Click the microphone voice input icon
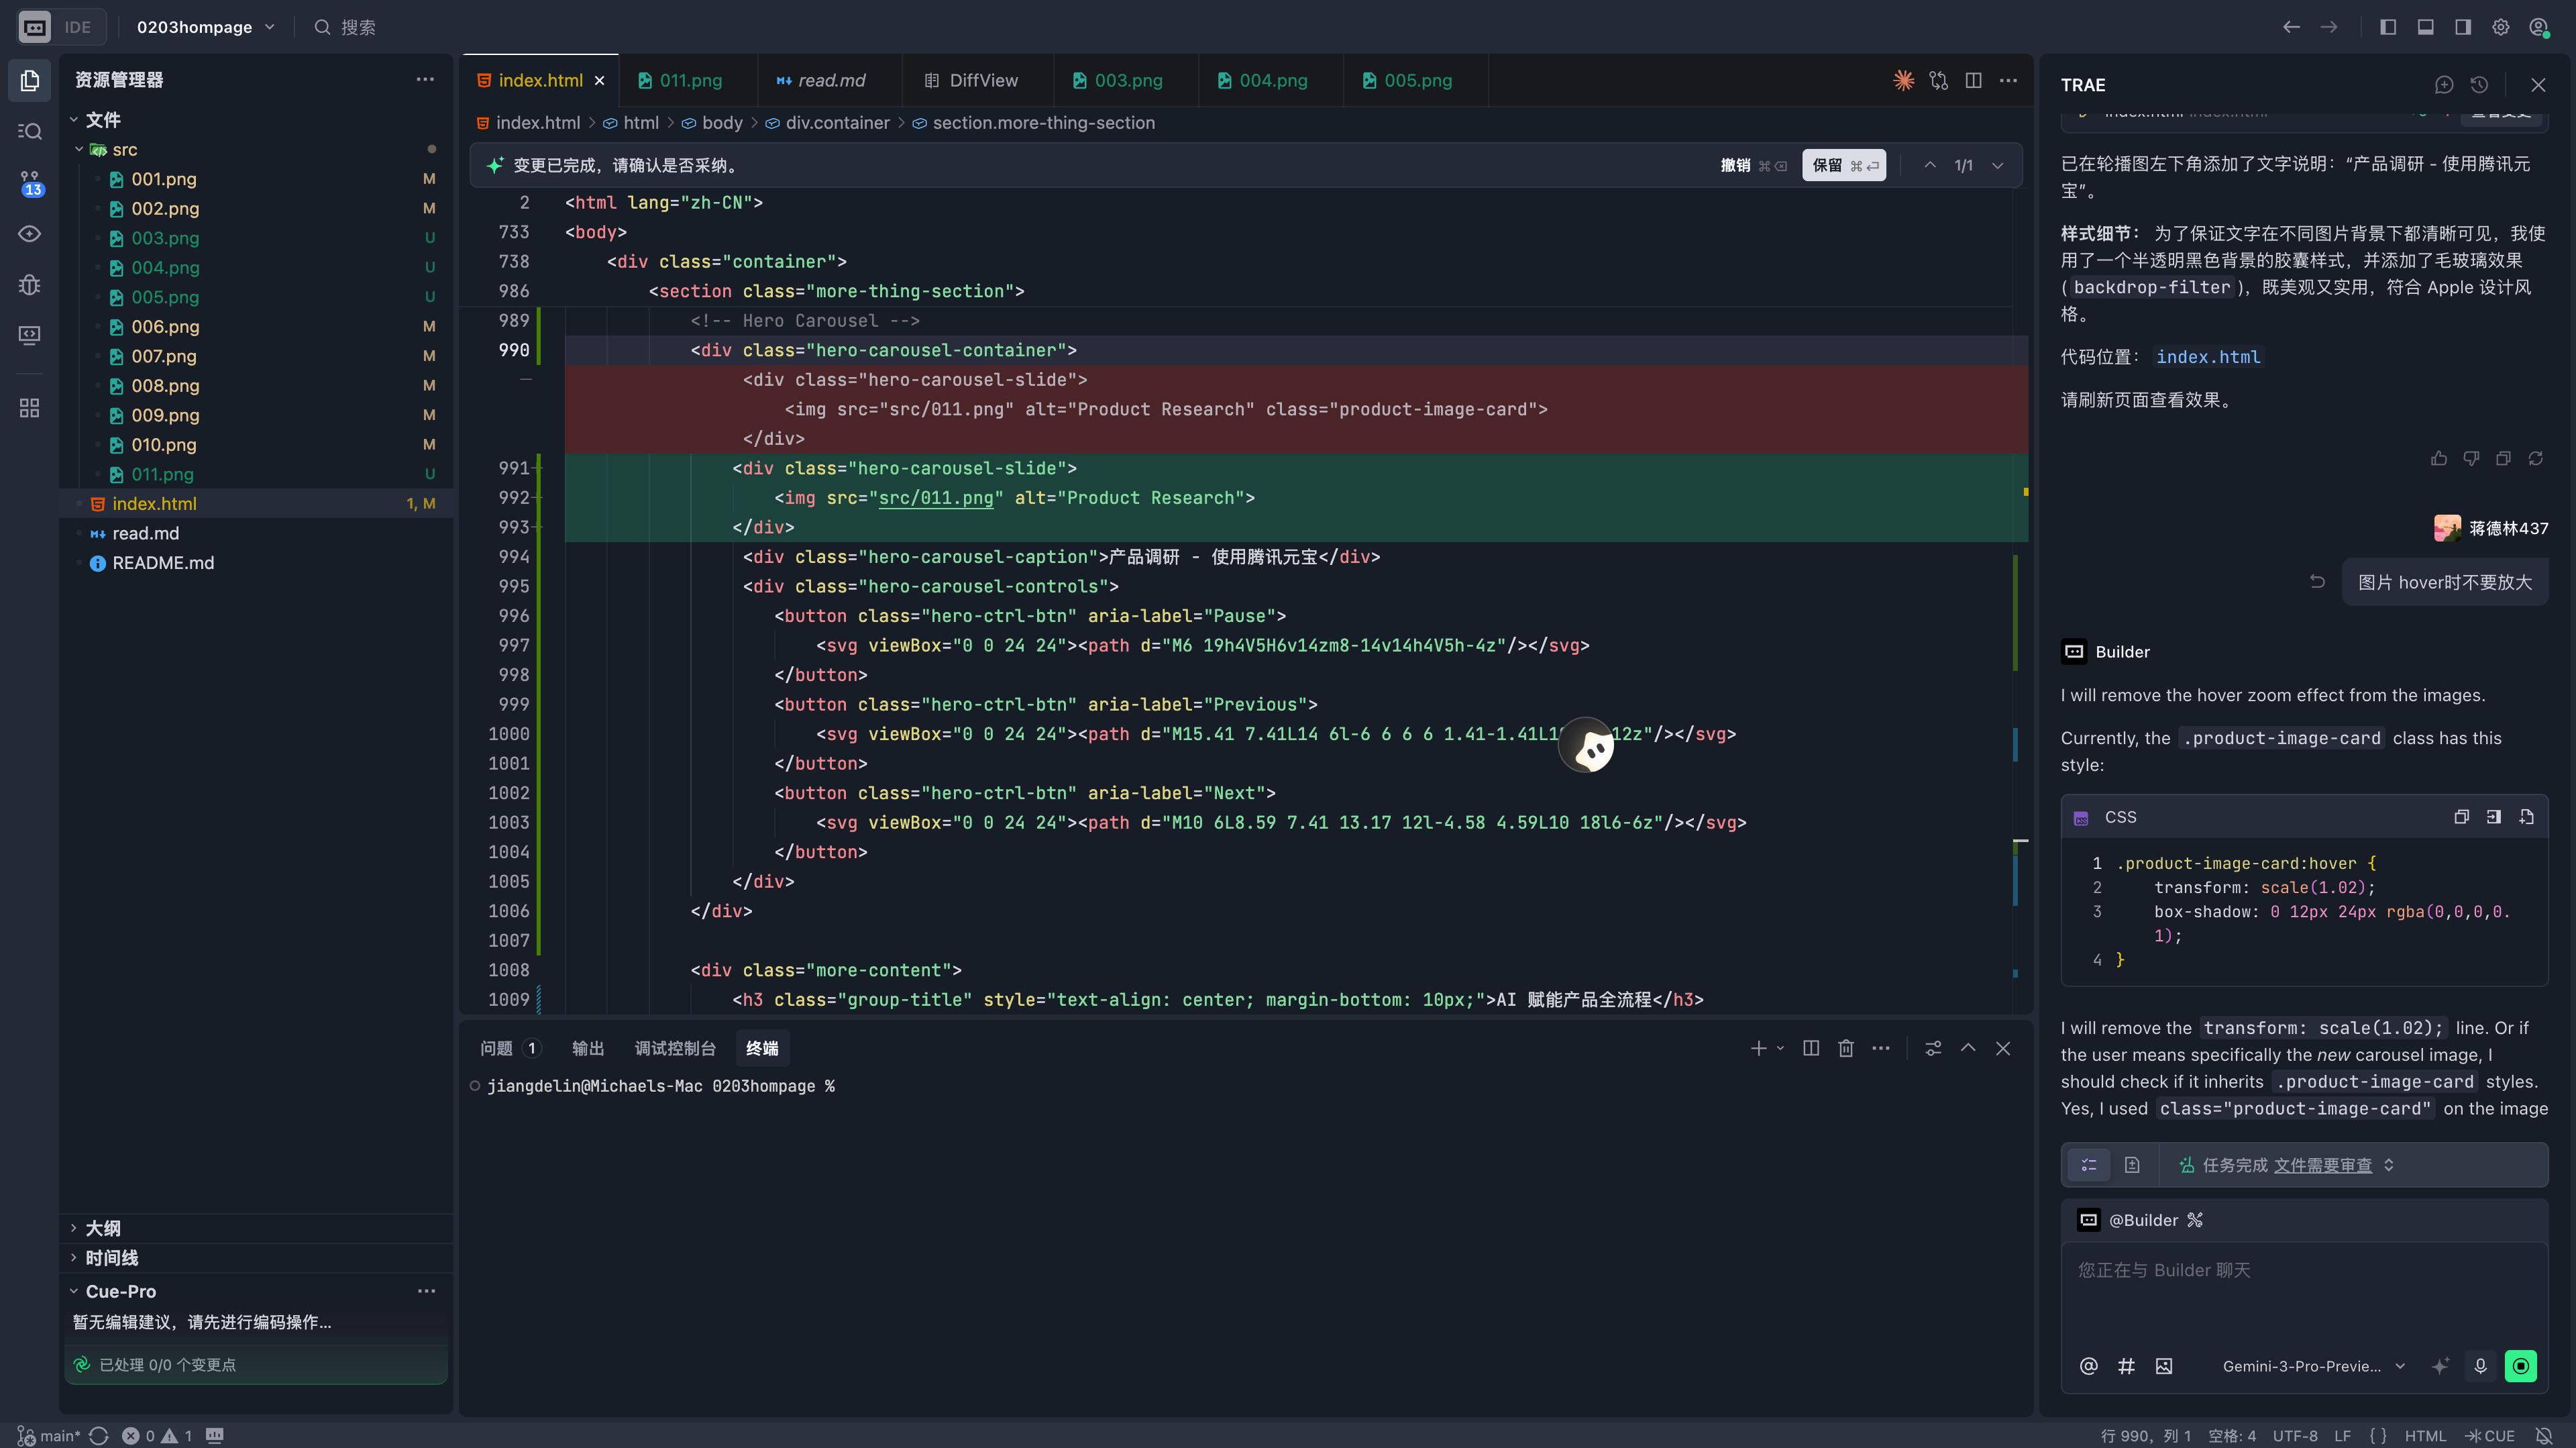 click(x=2480, y=1366)
